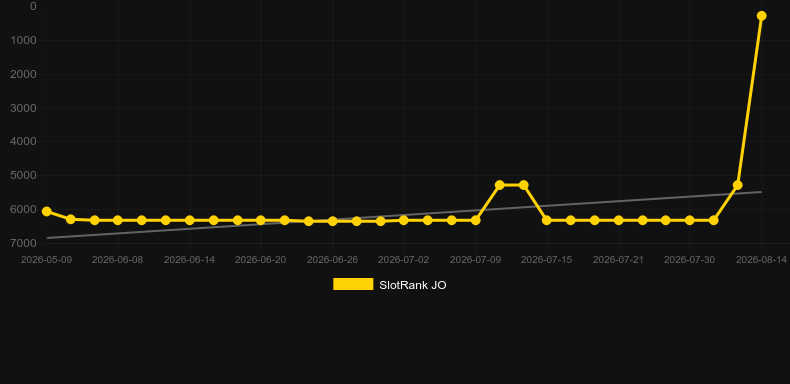This screenshot has height=384, width=790.
Task: Select the first data point at 2026-05-09
Action: [47, 211]
